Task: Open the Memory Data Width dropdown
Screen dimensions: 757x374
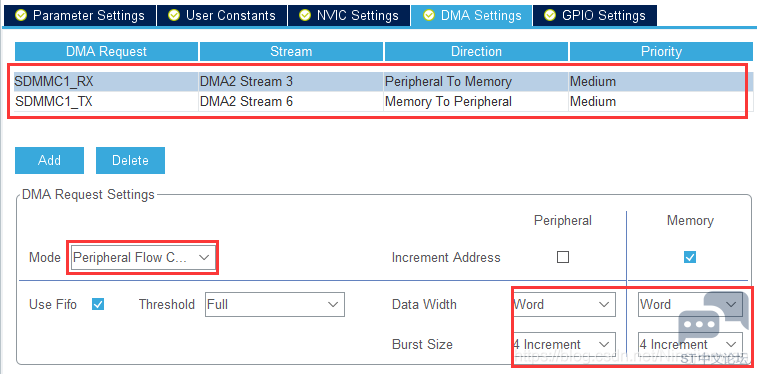Action: pyautogui.click(x=690, y=305)
